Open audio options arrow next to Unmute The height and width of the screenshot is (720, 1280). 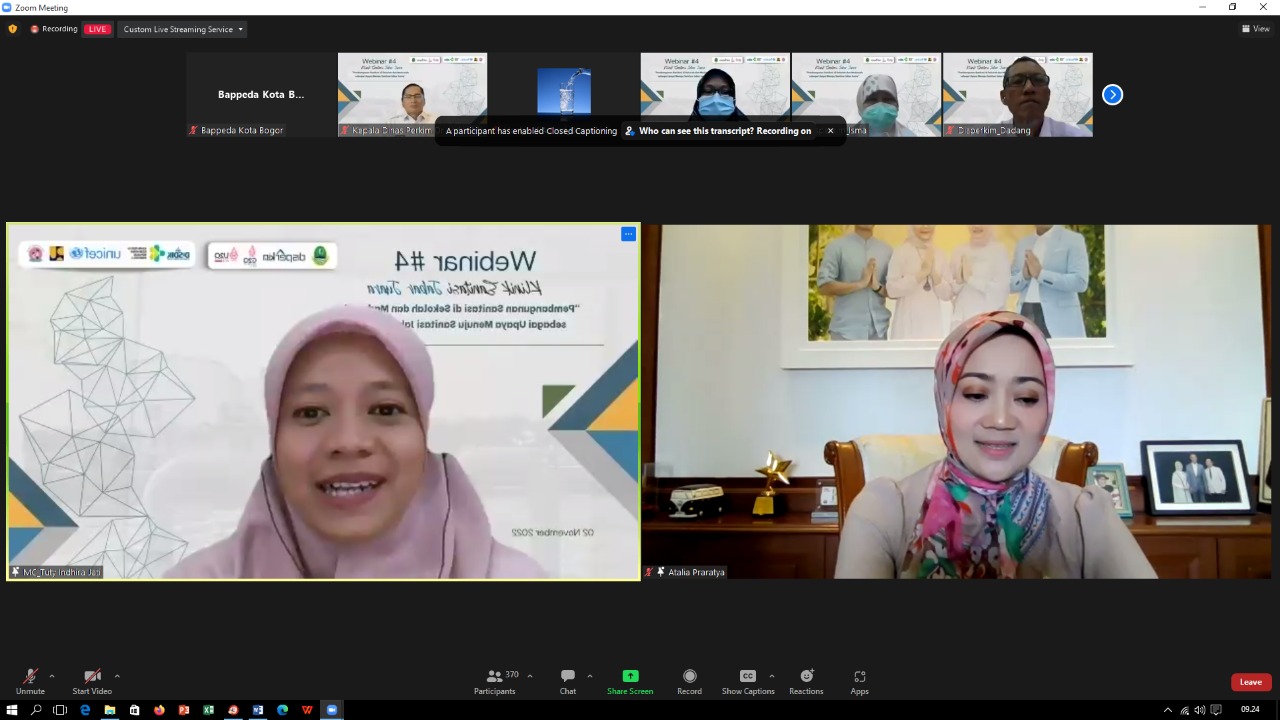52,676
